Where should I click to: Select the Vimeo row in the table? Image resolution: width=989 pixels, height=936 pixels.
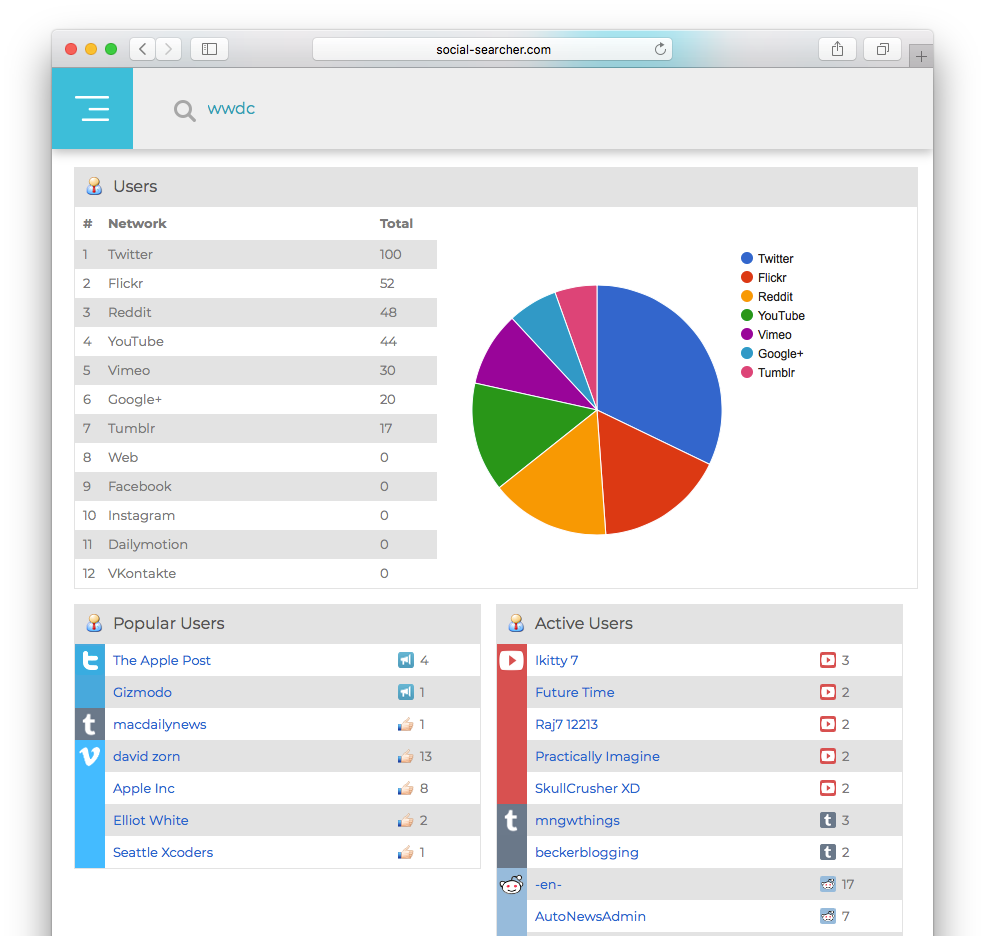pos(255,370)
